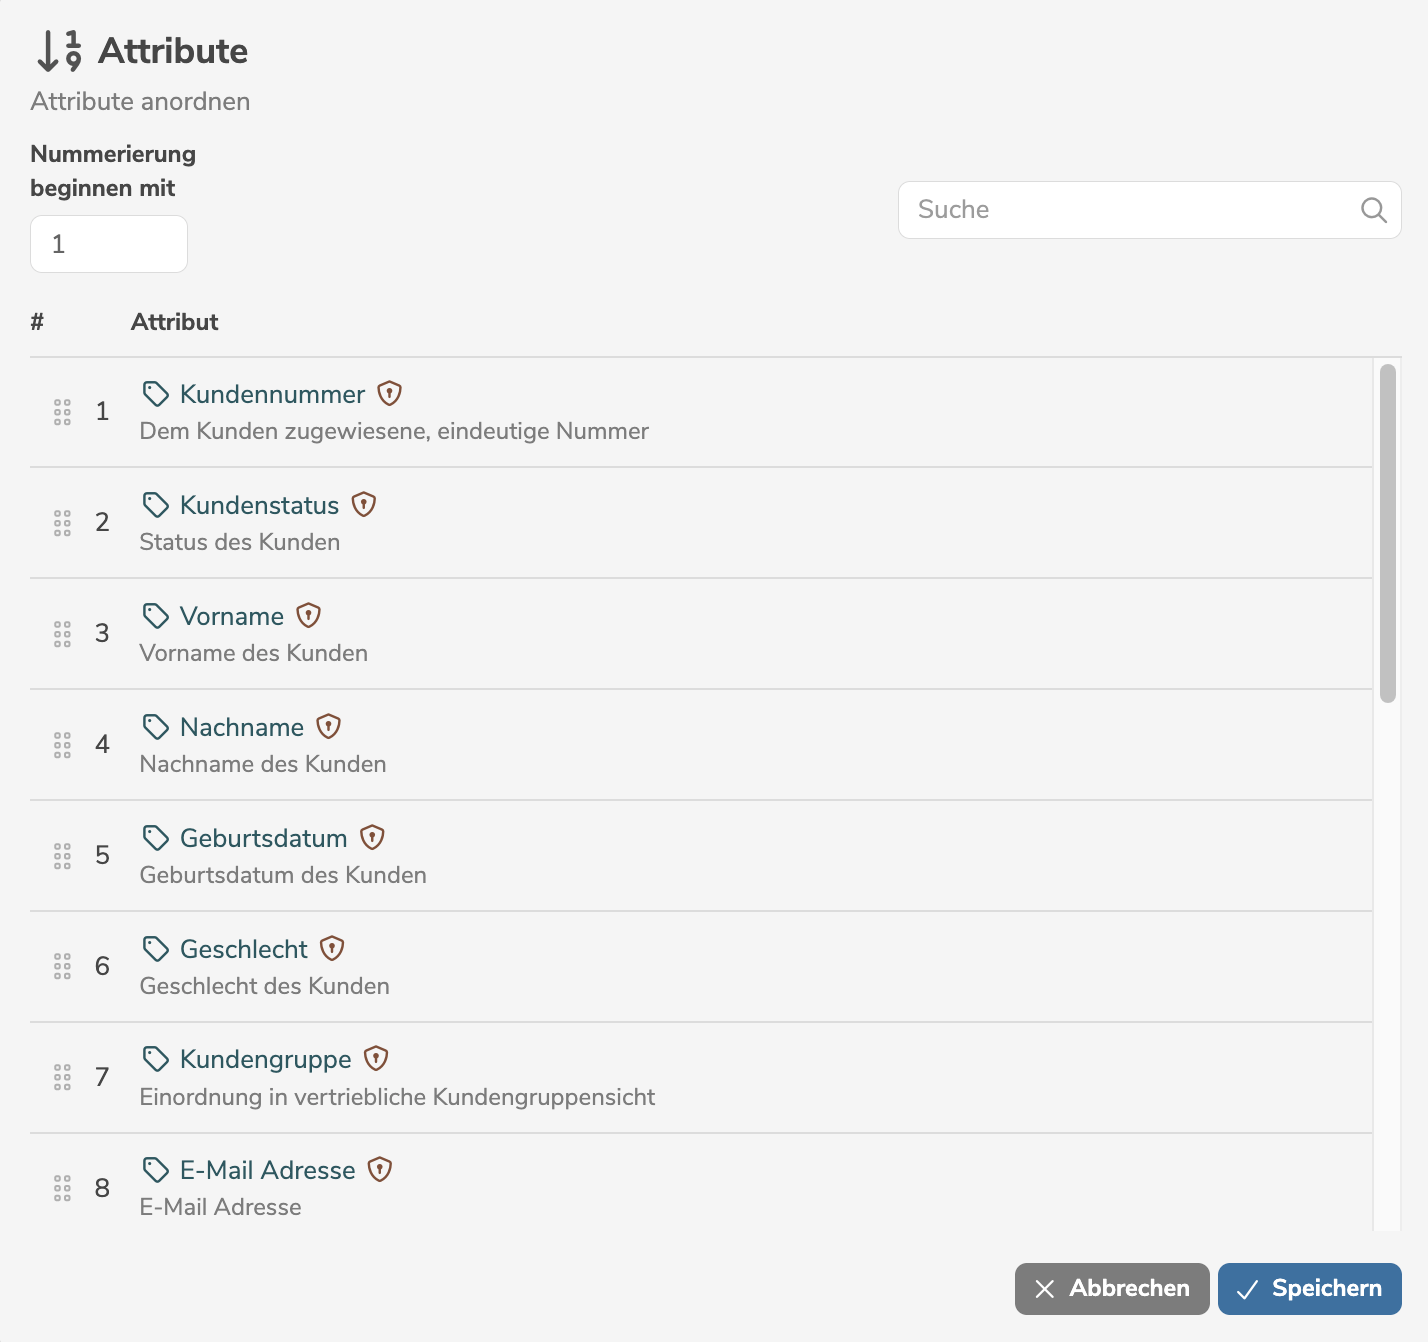Open the Kundennummer attribute link
The width and height of the screenshot is (1428, 1342).
point(272,395)
